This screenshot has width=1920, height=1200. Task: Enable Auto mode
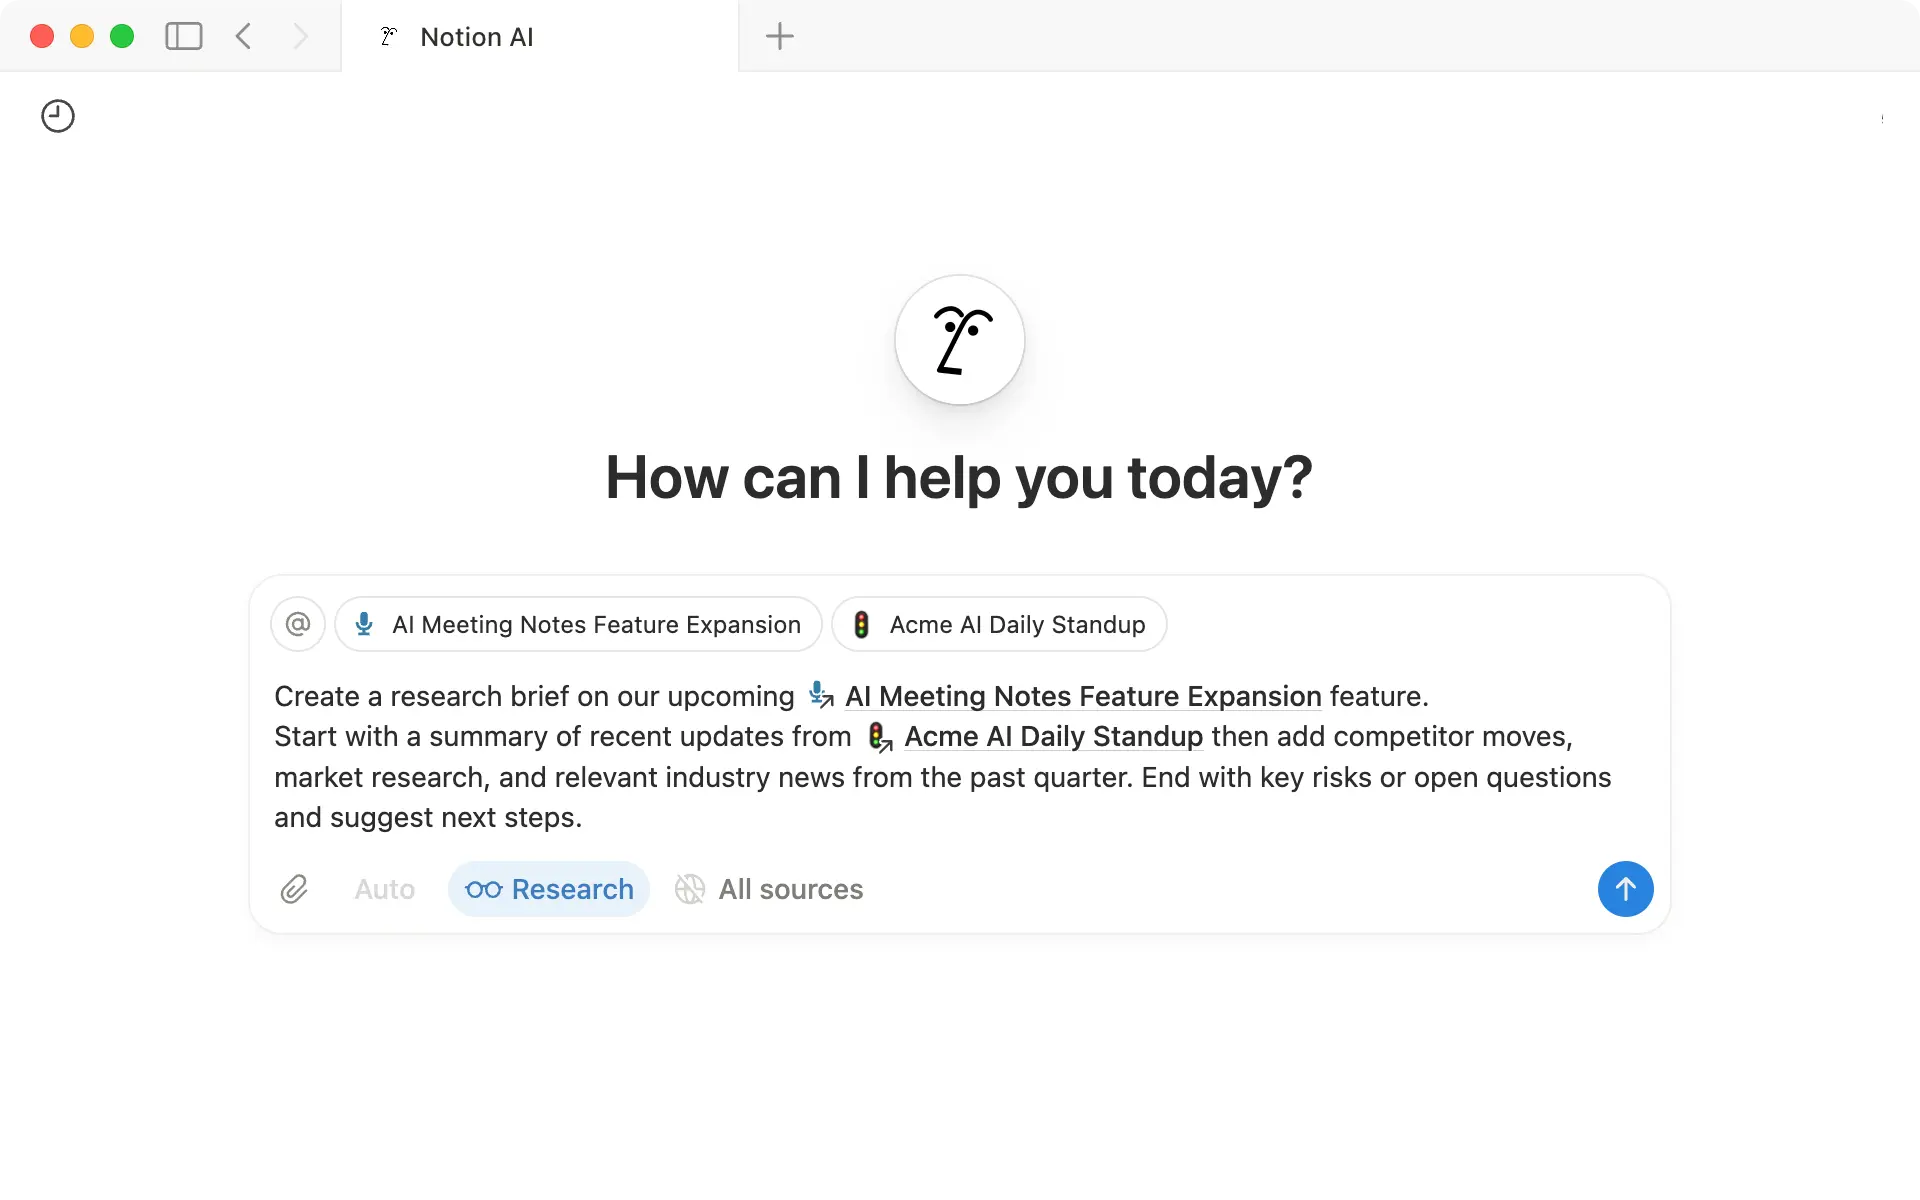[384, 889]
